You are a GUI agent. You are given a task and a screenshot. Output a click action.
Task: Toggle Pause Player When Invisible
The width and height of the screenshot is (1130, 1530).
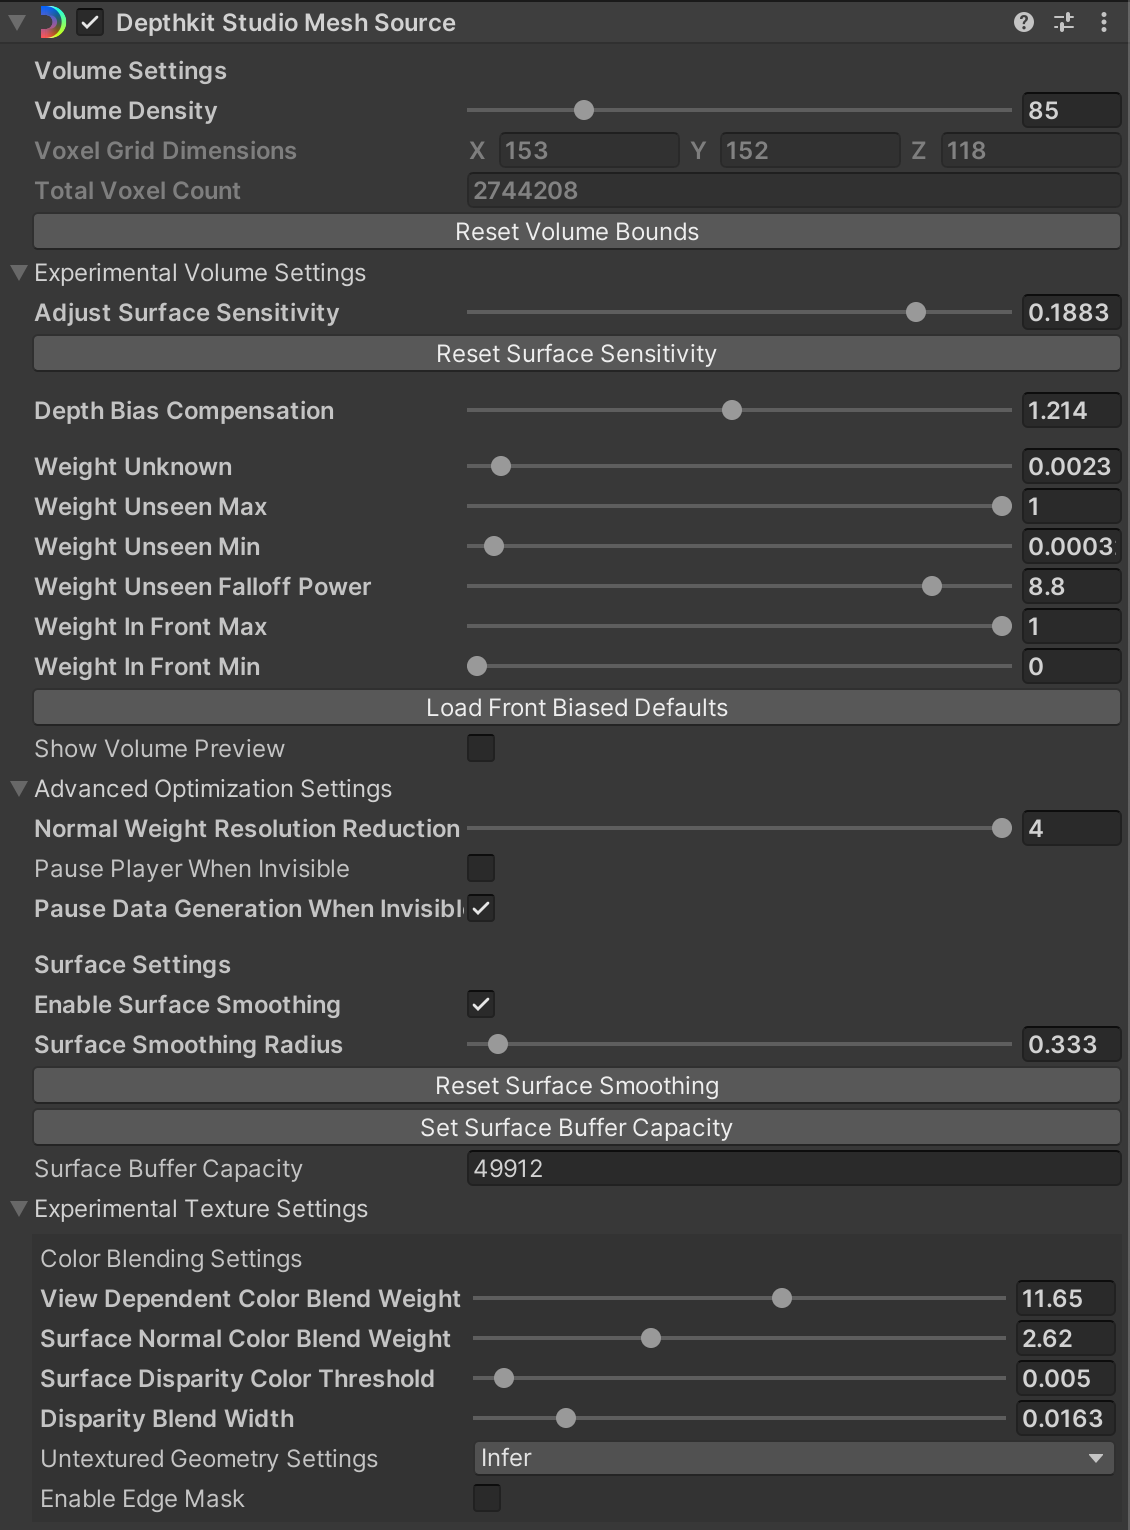481,868
